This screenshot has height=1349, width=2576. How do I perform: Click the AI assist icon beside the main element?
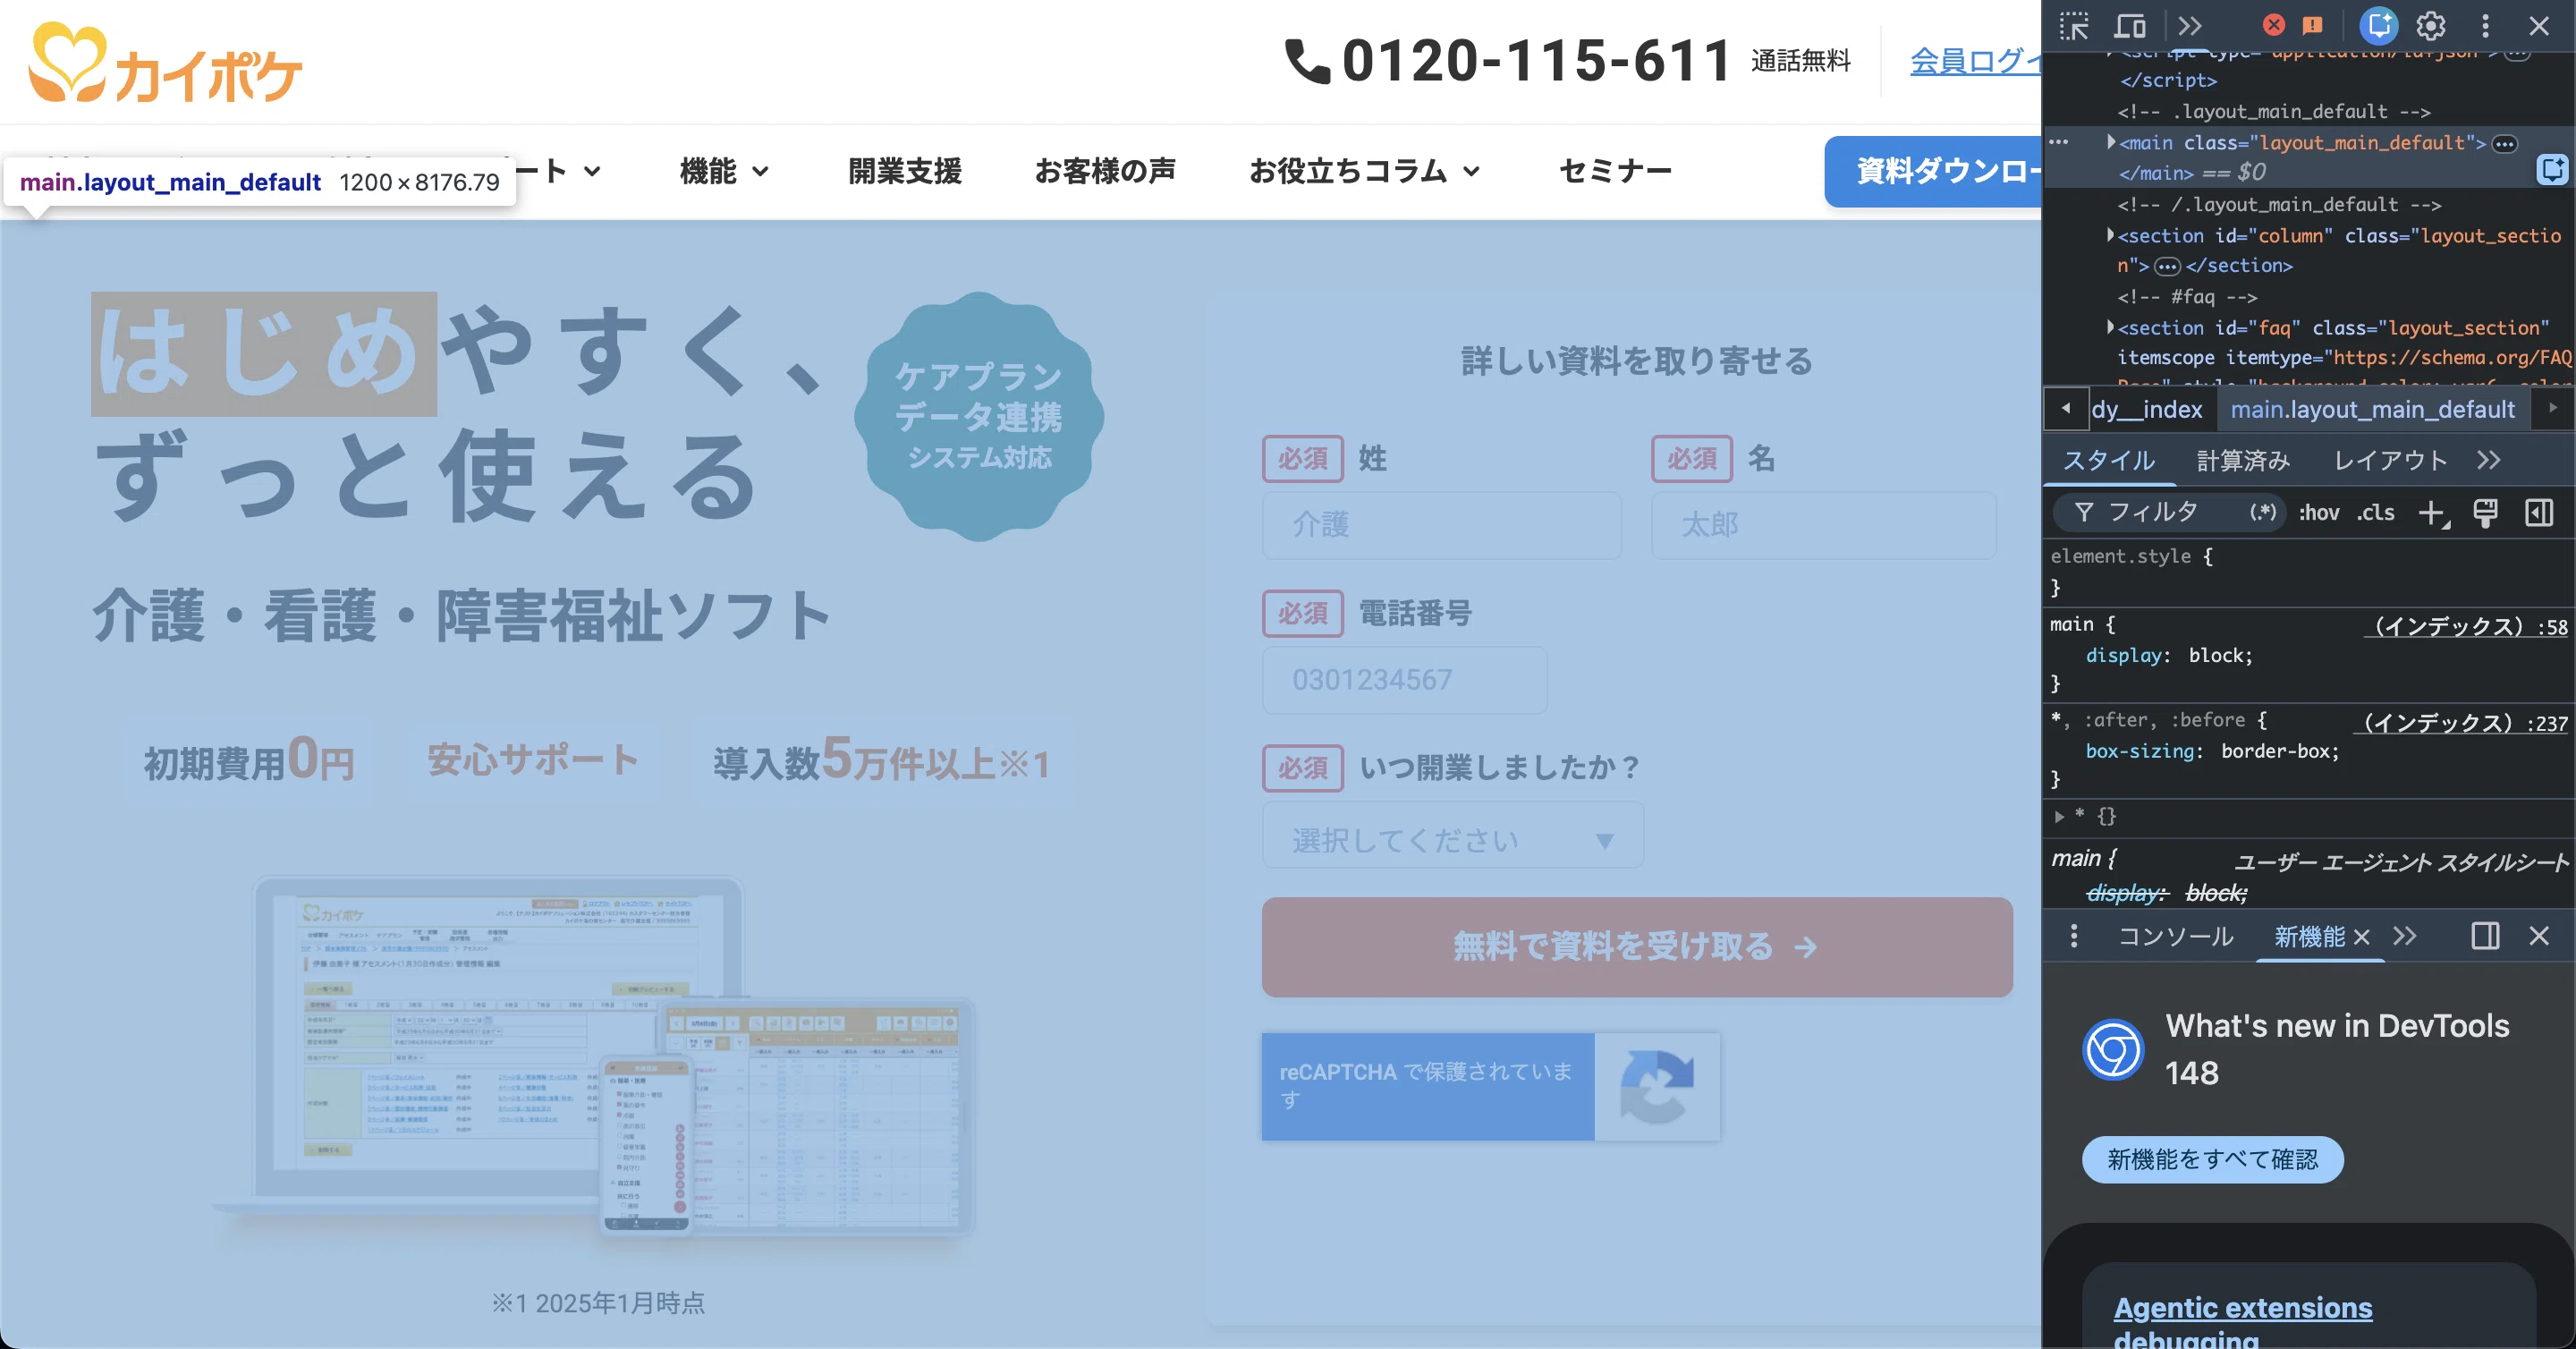[2552, 170]
